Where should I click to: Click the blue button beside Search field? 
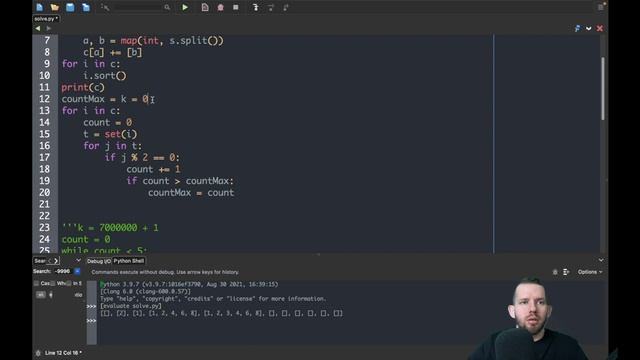click(x=77, y=271)
